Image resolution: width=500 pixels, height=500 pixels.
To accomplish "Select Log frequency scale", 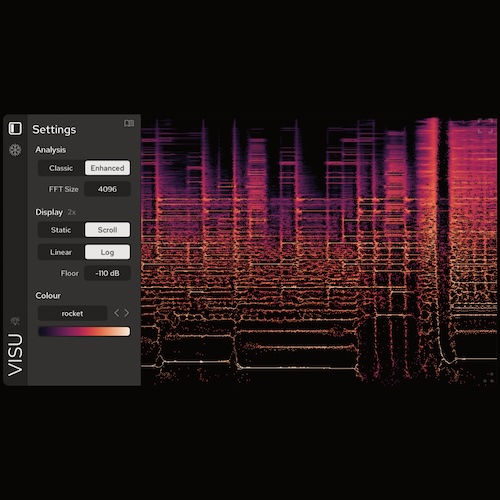I will point(107,252).
